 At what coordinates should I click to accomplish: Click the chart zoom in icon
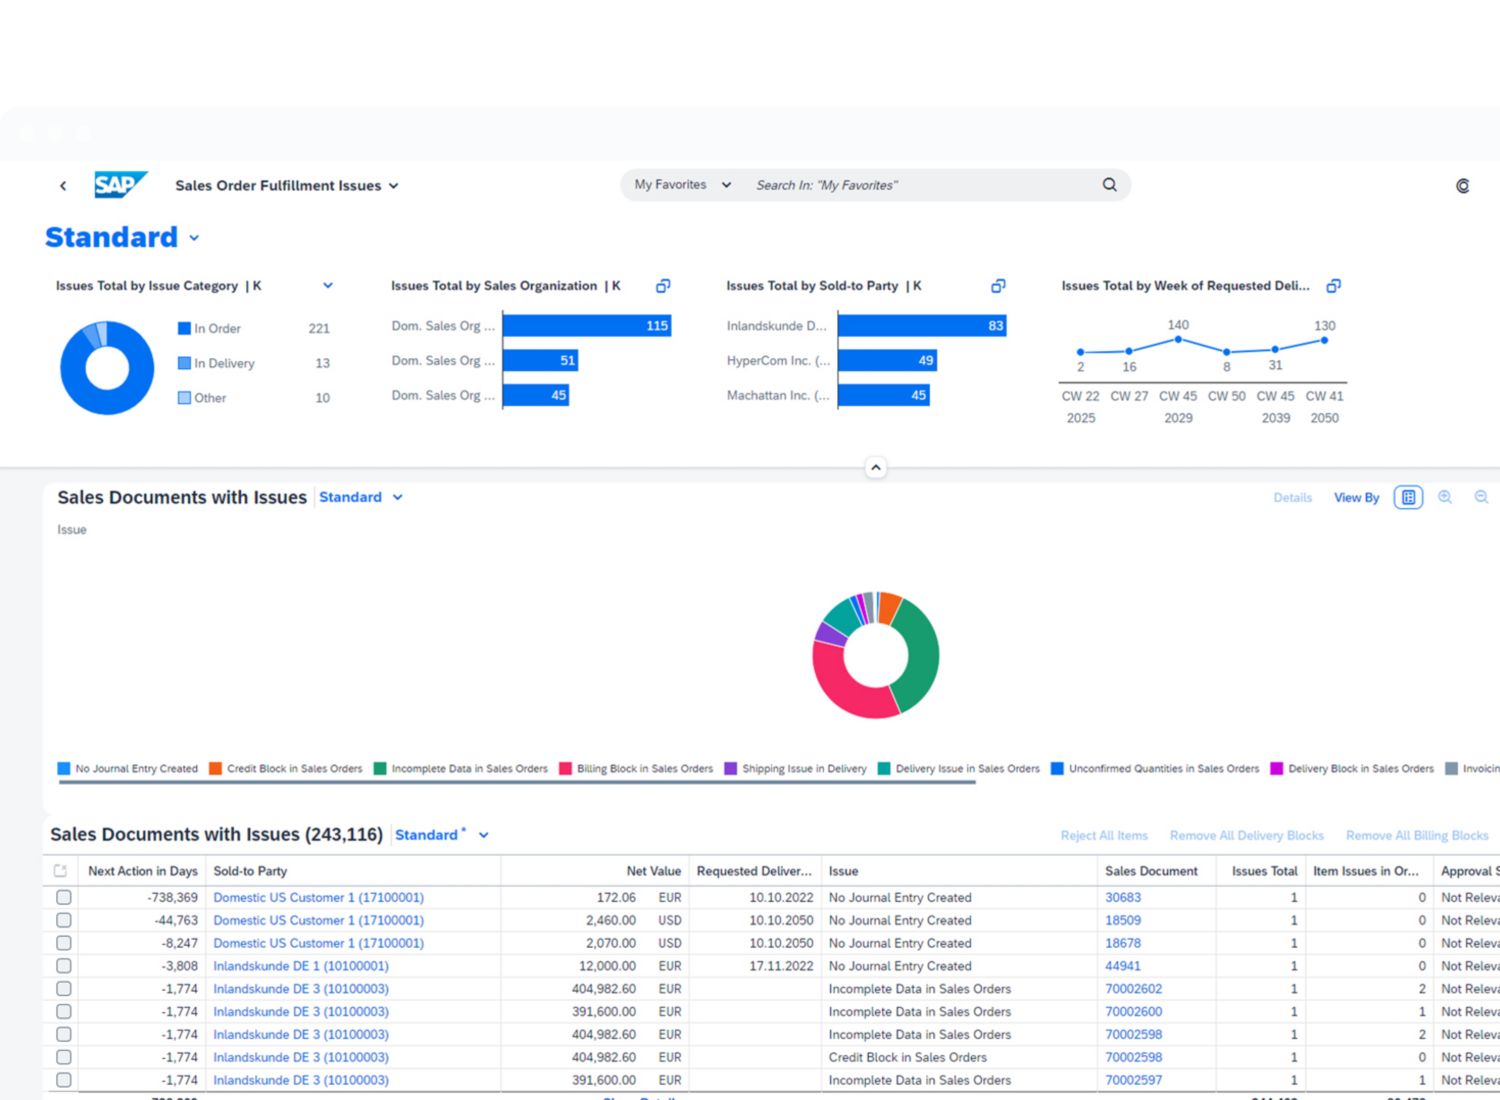pyautogui.click(x=1445, y=497)
